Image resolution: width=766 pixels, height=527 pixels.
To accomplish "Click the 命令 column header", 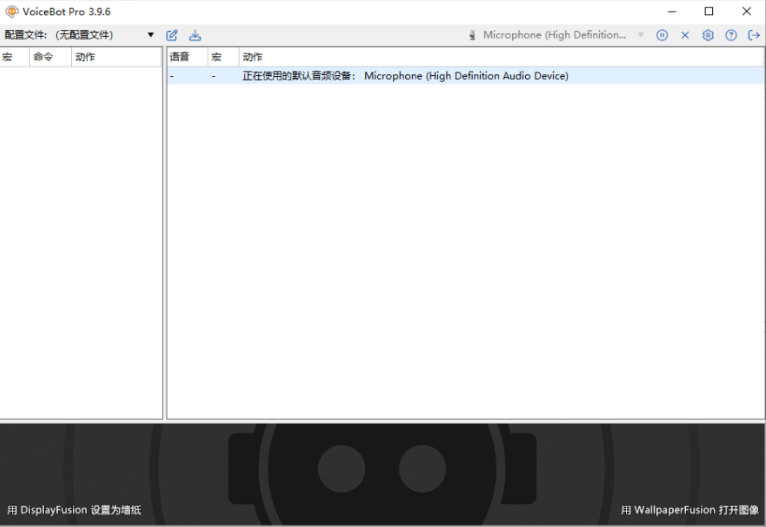I will (50, 57).
